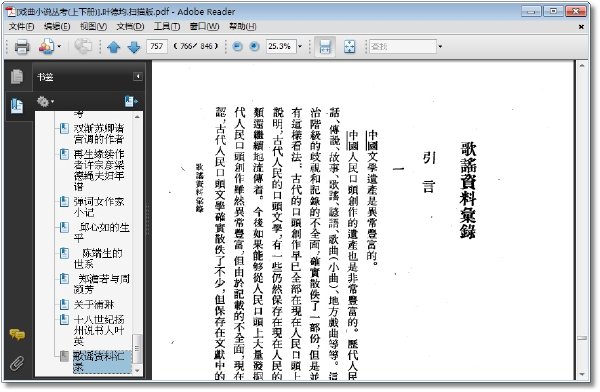This screenshot has width=600, height=392.
Task: Open the zoom percentage dropdown
Action: 300,47
